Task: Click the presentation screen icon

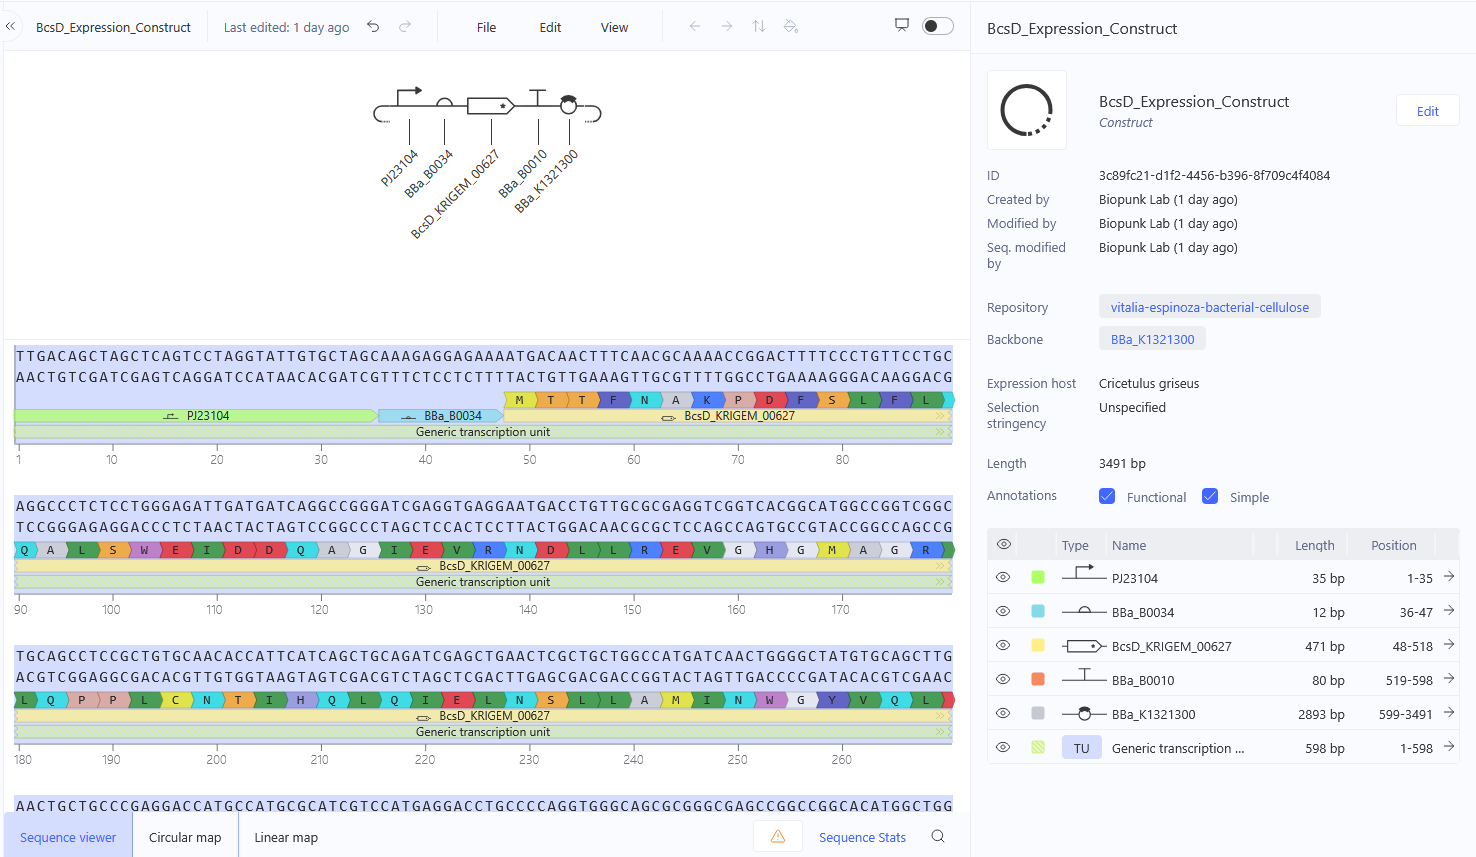Action: click(x=902, y=25)
